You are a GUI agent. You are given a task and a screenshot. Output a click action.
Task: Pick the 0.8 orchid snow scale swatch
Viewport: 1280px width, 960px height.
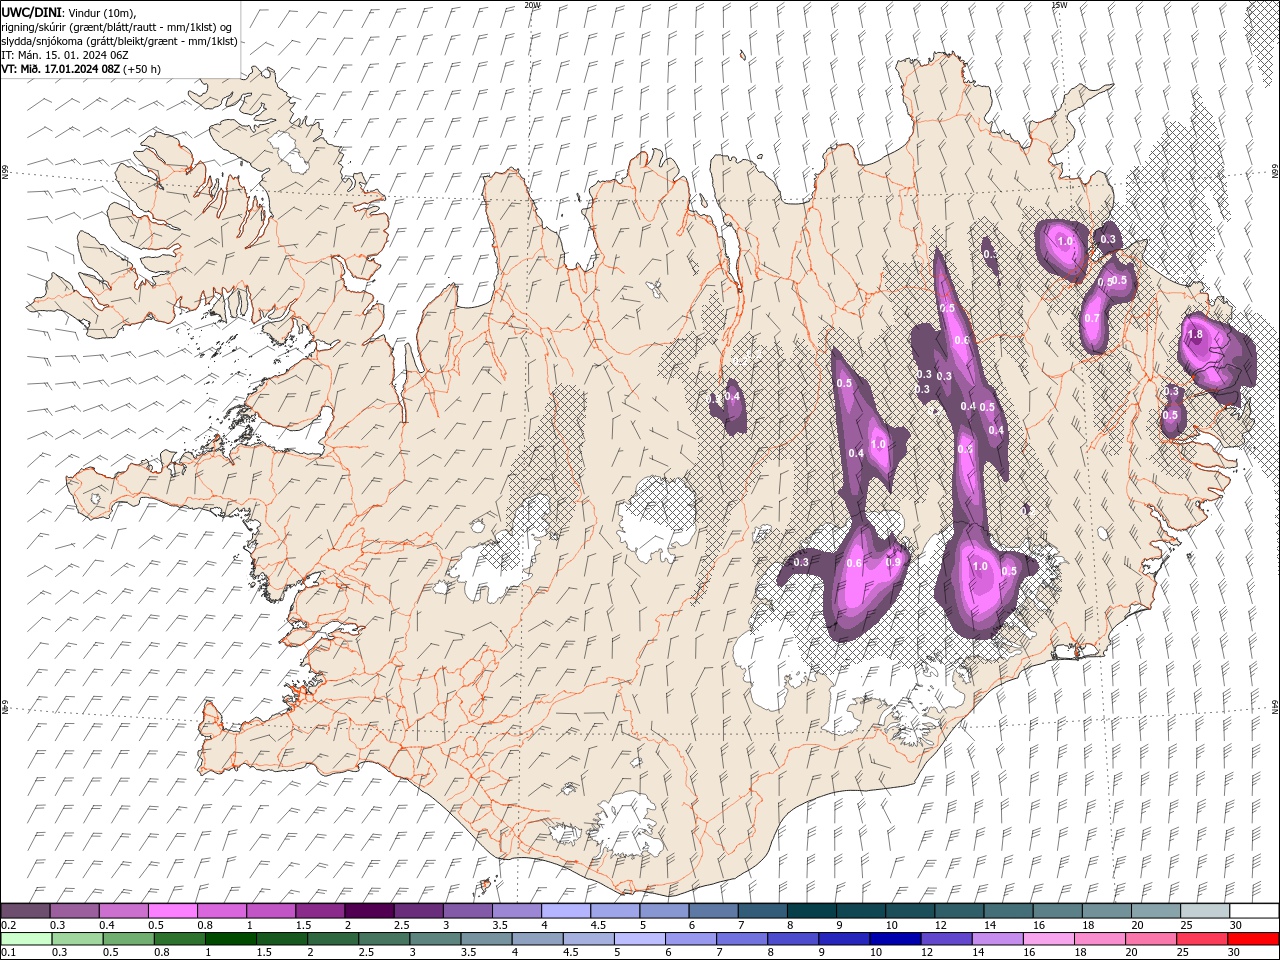click(x=221, y=911)
